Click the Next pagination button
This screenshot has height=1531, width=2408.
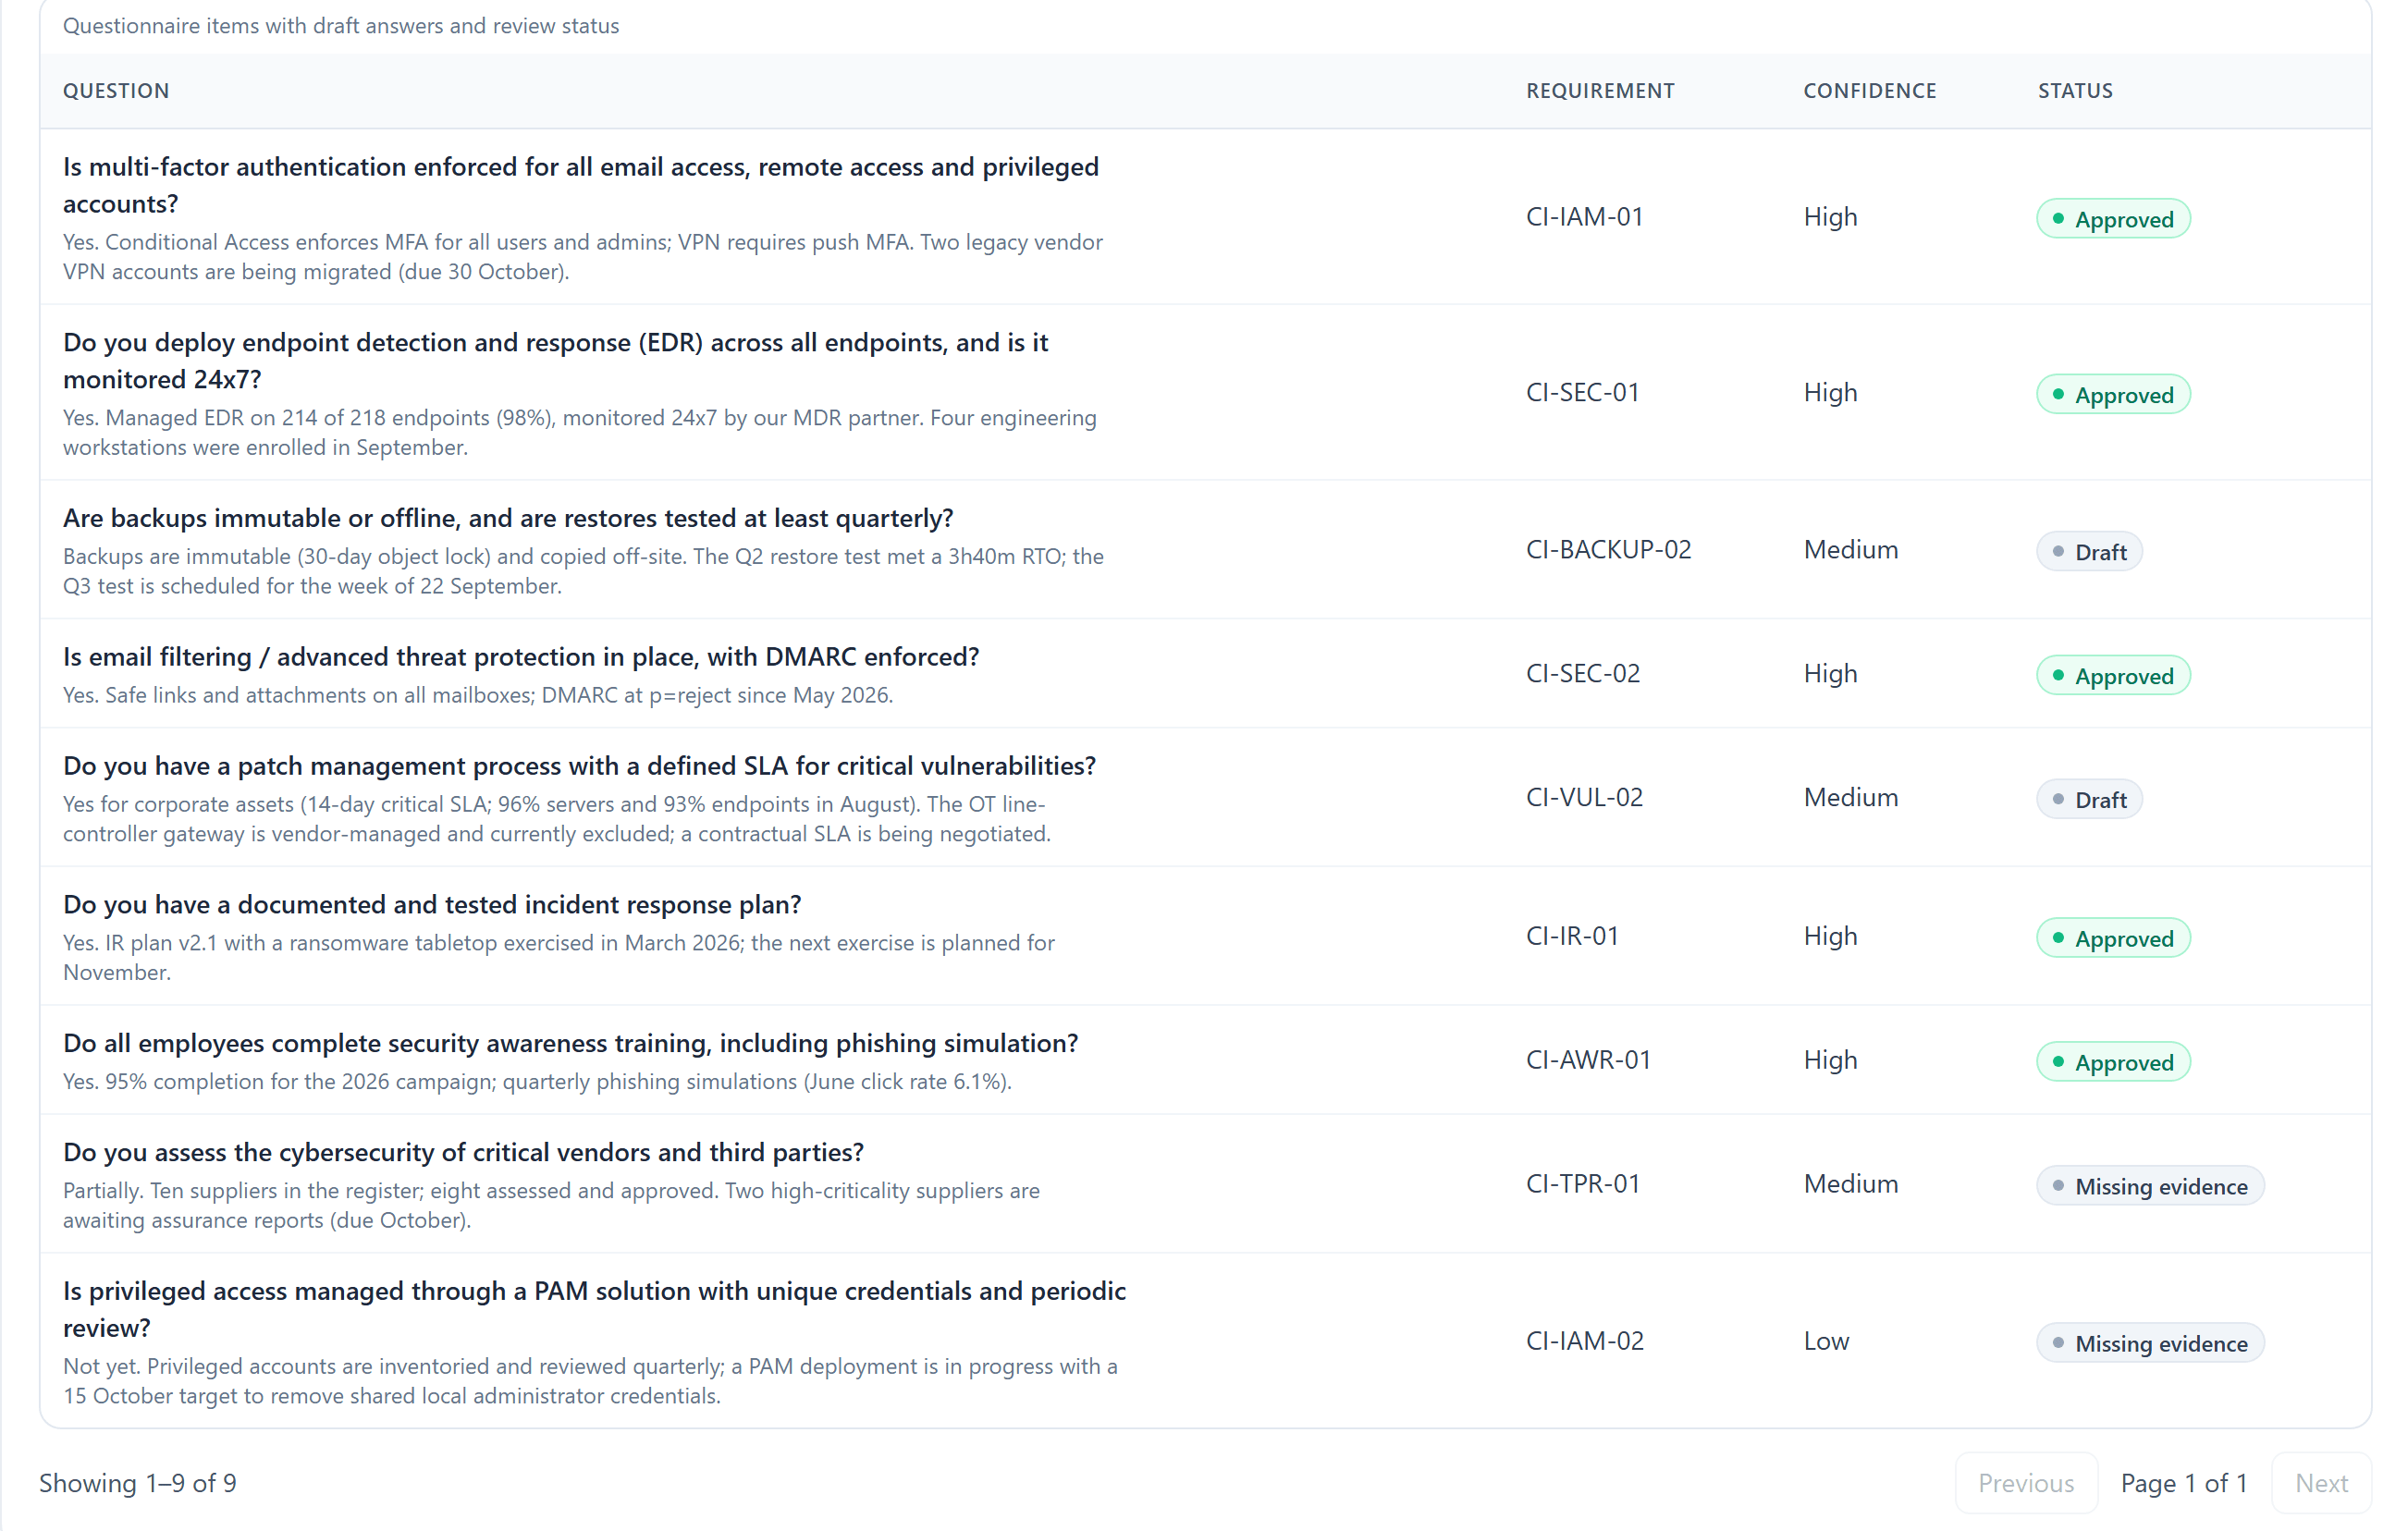coord(2320,1482)
